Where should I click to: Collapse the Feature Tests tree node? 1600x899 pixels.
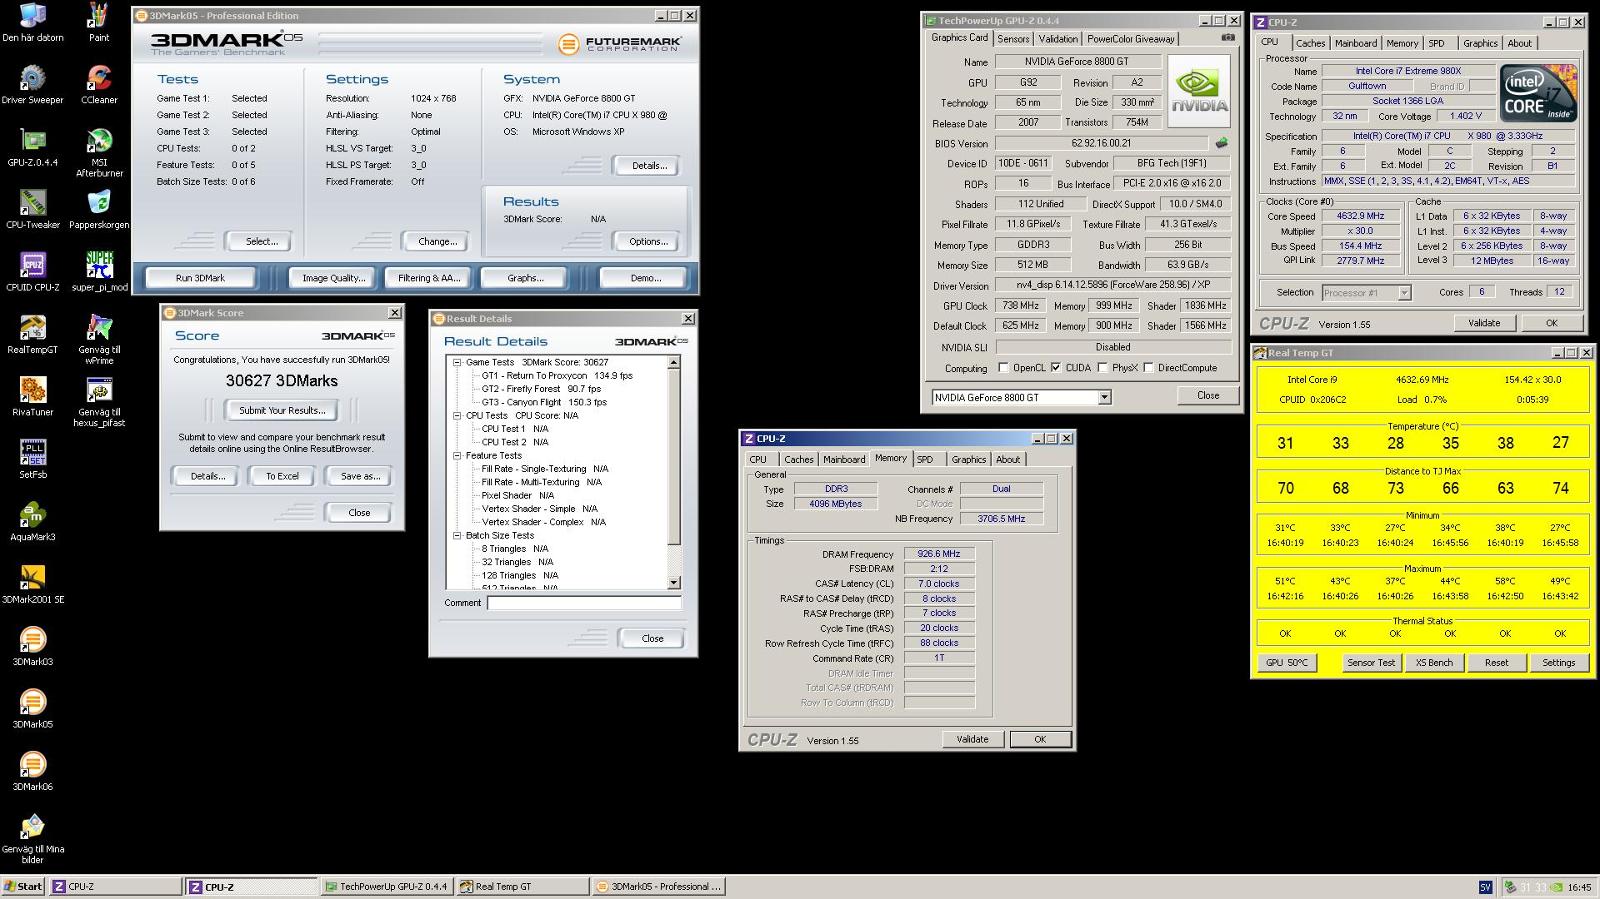(457, 456)
